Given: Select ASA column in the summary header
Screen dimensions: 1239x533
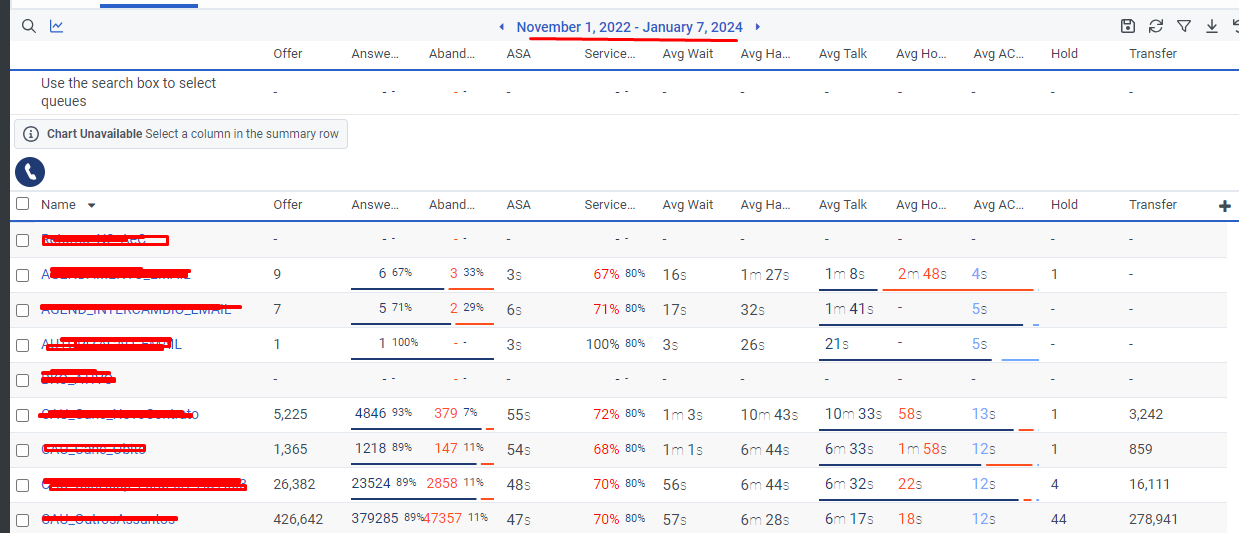Looking at the screenshot, I should (x=519, y=54).
